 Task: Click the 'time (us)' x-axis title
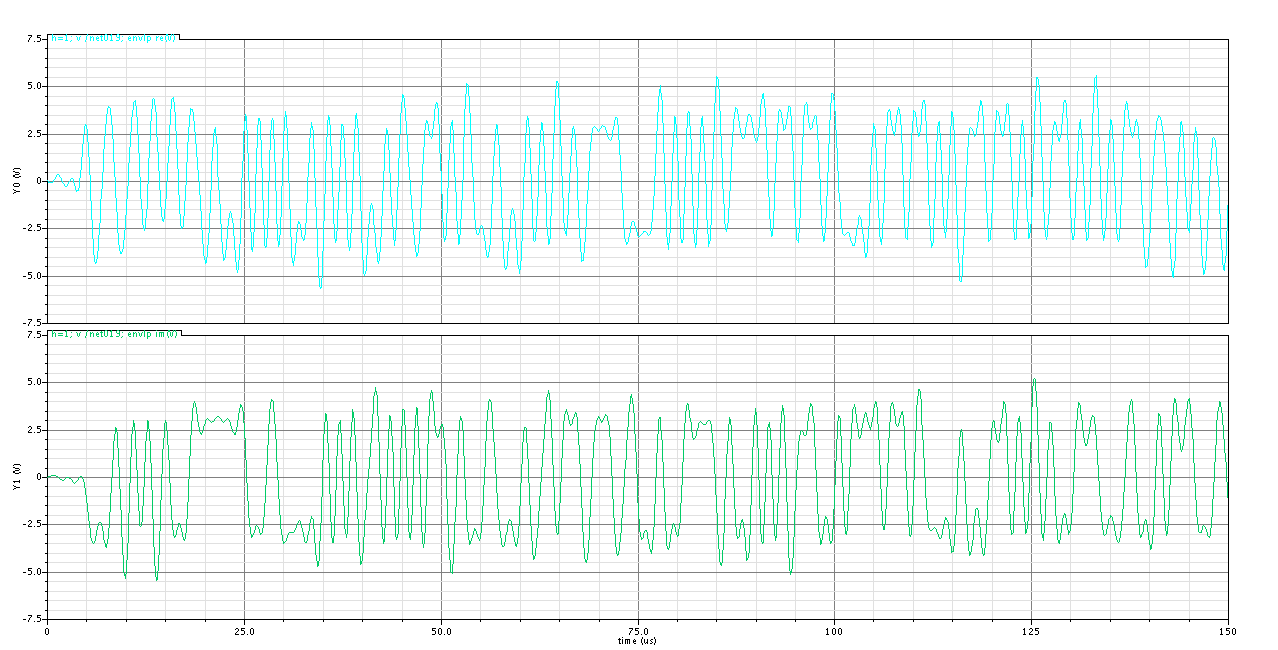638,640
